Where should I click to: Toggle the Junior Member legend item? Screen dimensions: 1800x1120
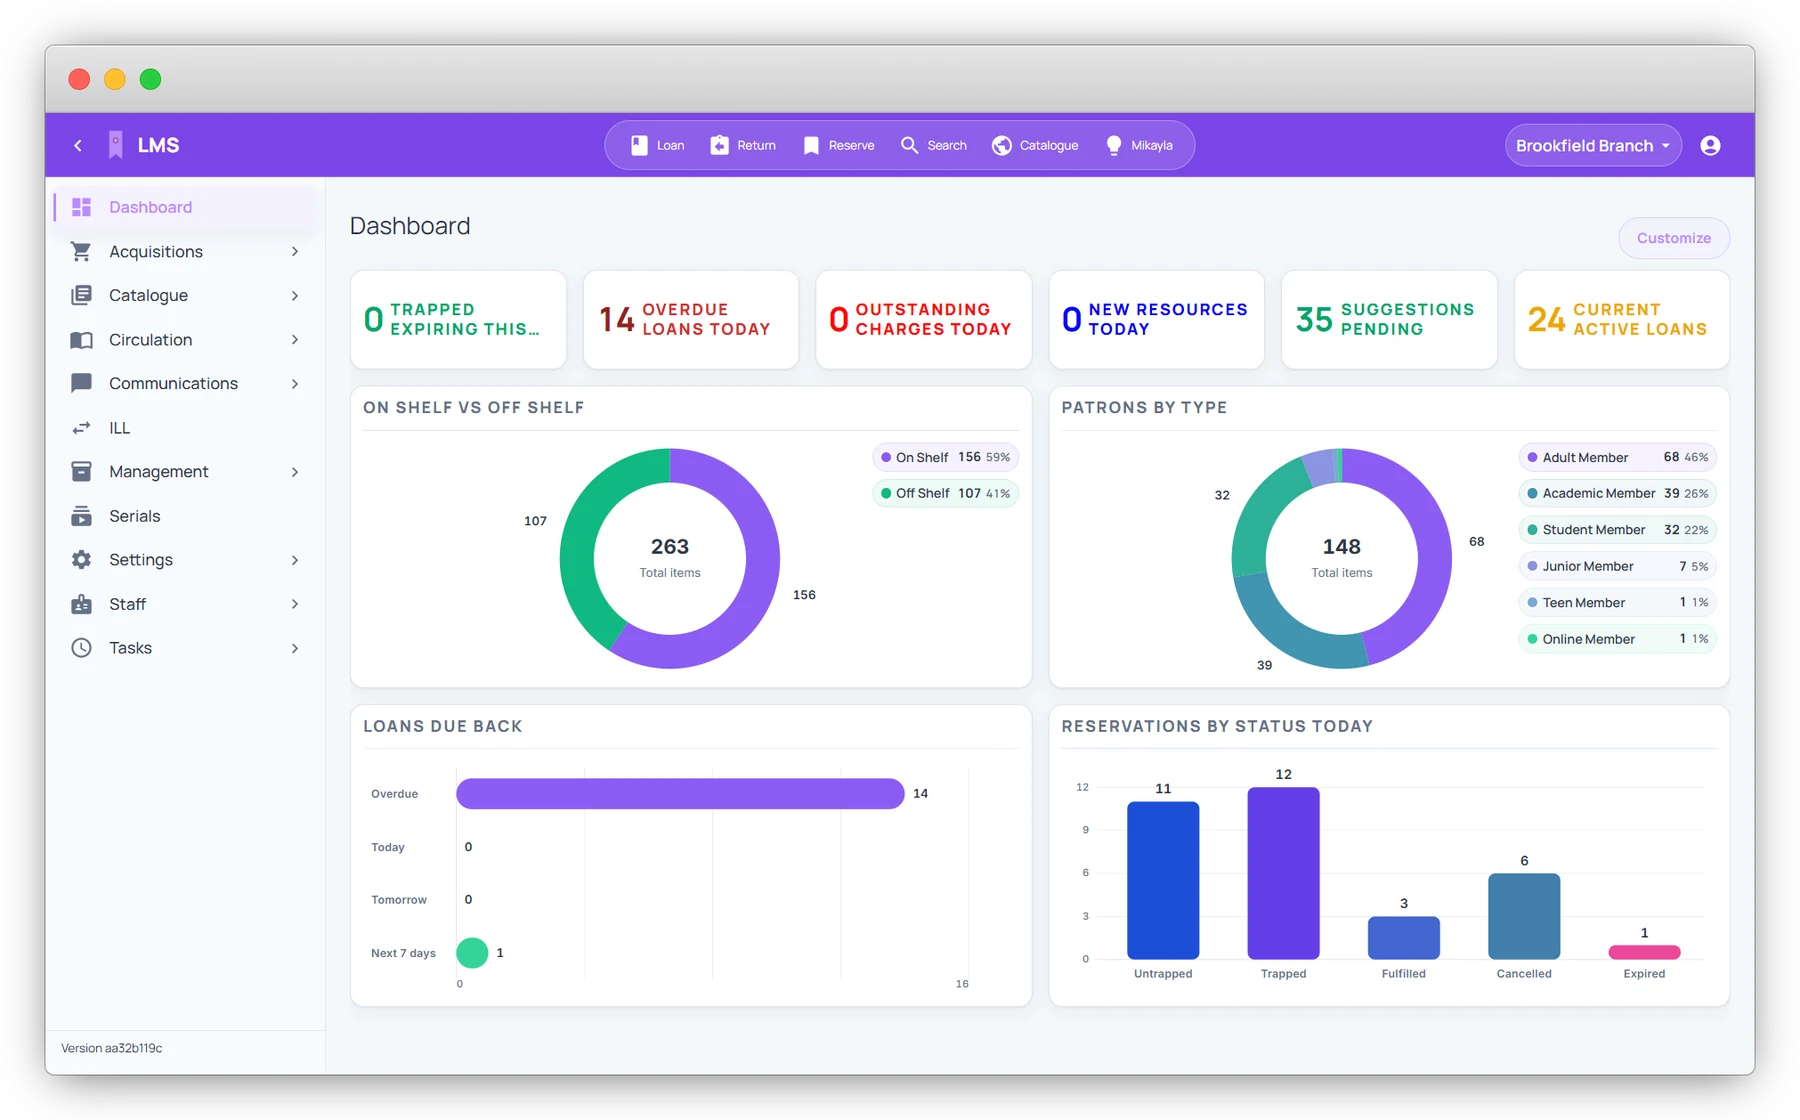(1617, 566)
